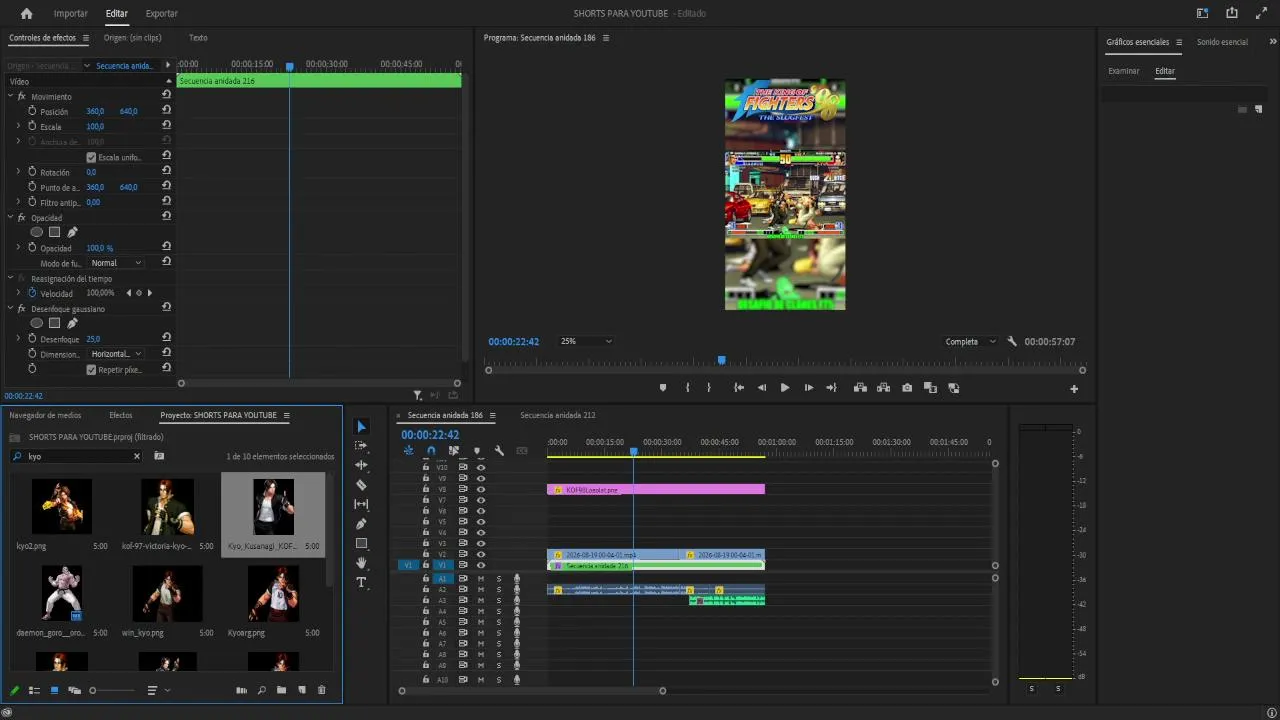The image size is (1280, 720).
Task: Hide video track V2
Action: click(x=481, y=554)
